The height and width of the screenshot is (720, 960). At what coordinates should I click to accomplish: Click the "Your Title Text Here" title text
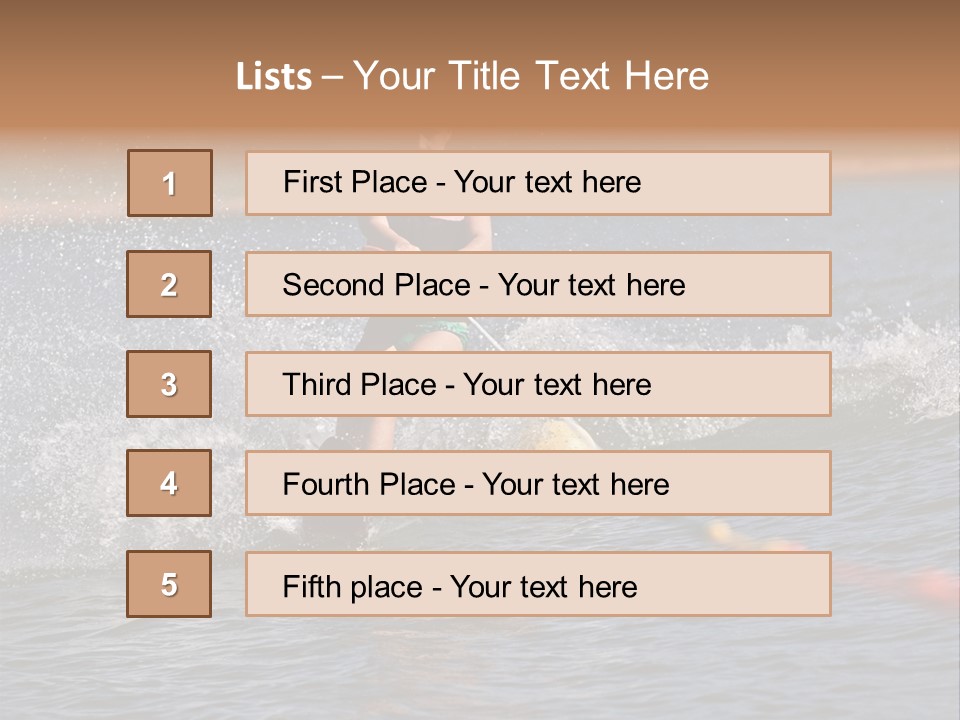tap(531, 77)
